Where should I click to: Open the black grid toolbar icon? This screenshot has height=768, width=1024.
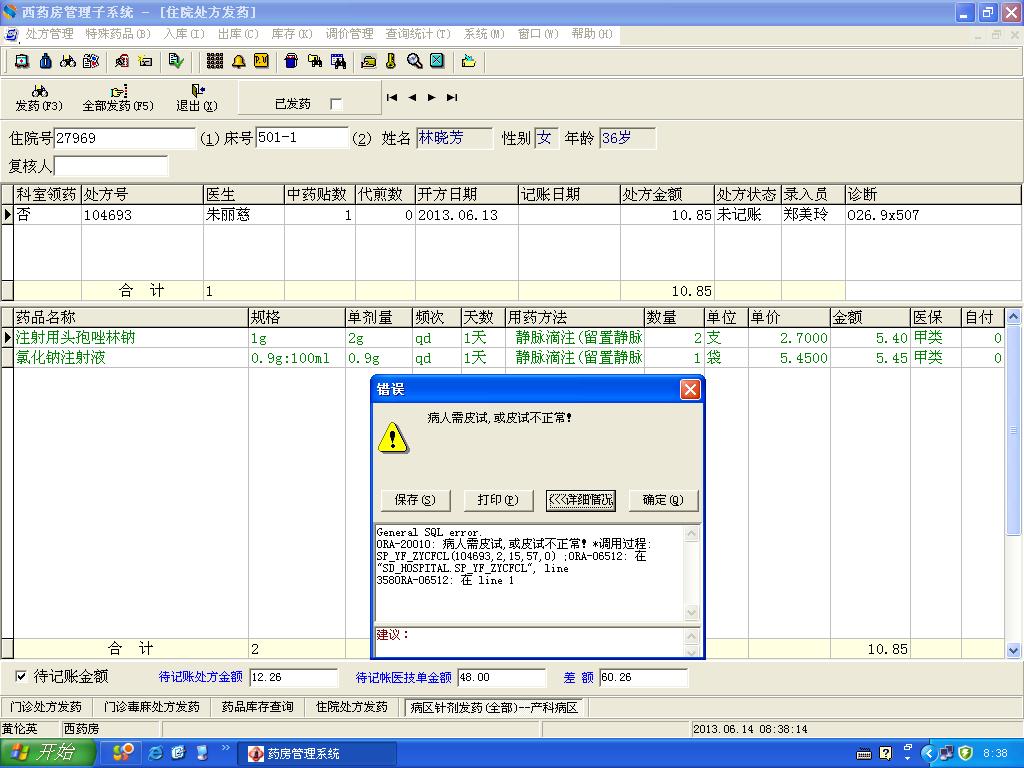coord(215,61)
